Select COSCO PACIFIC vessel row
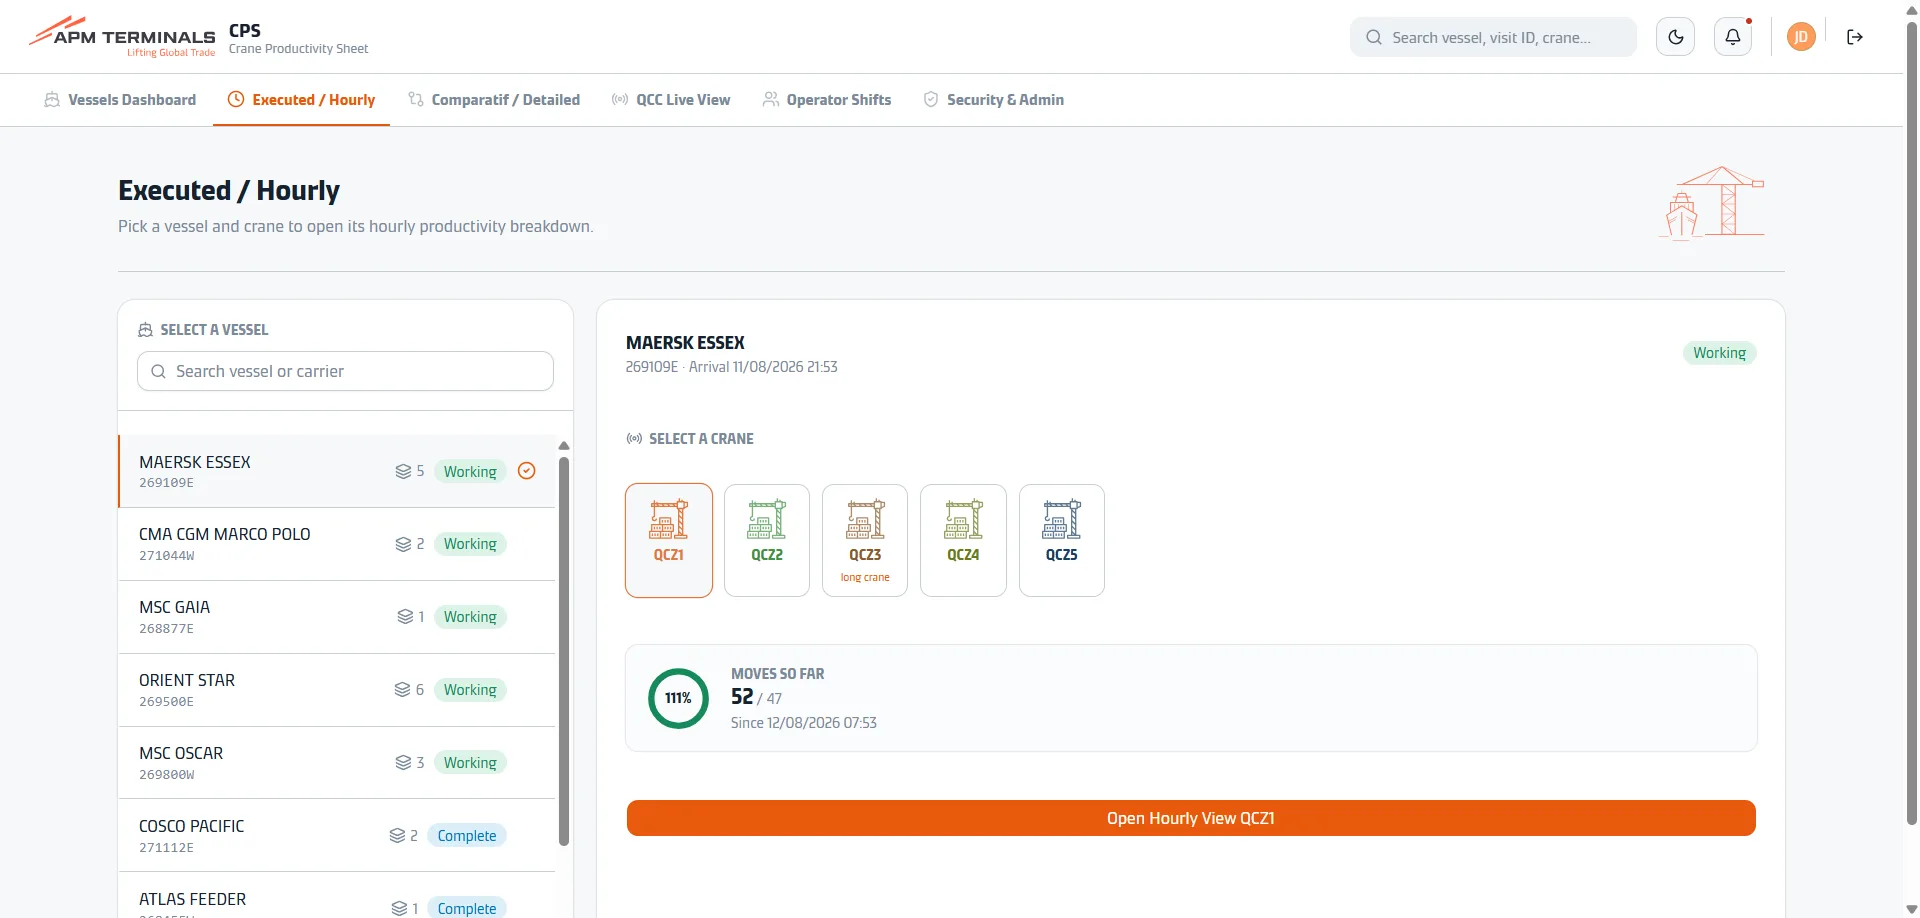The width and height of the screenshot is (1920, 918). coord(337,835)
